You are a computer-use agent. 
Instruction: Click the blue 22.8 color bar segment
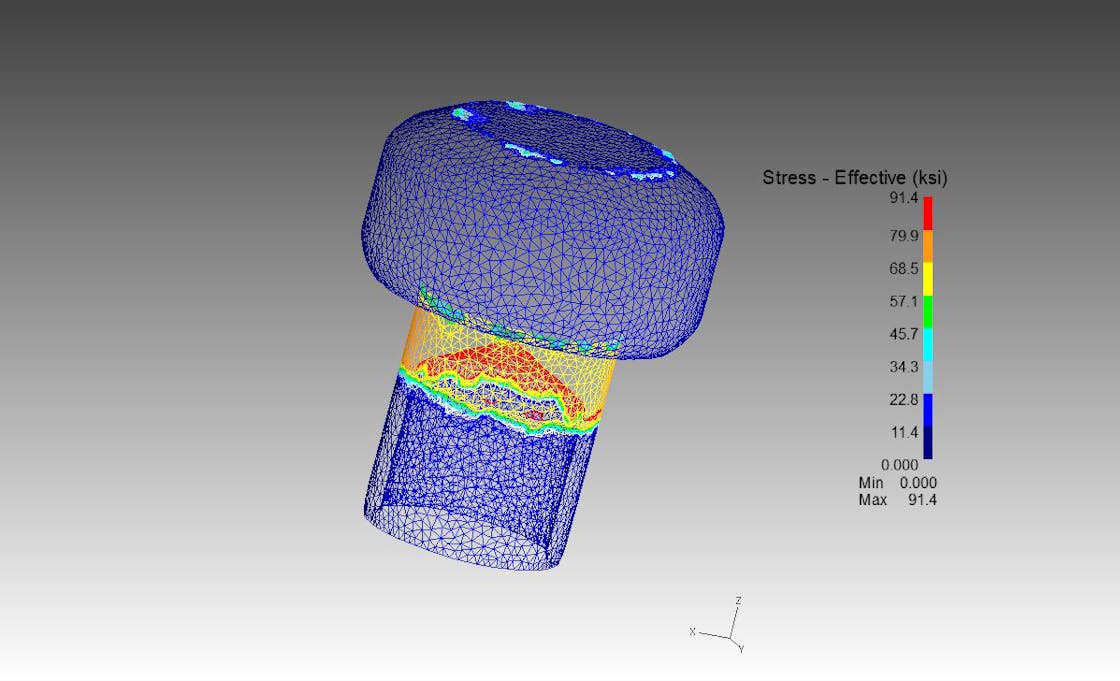click(x=926, y=410)
